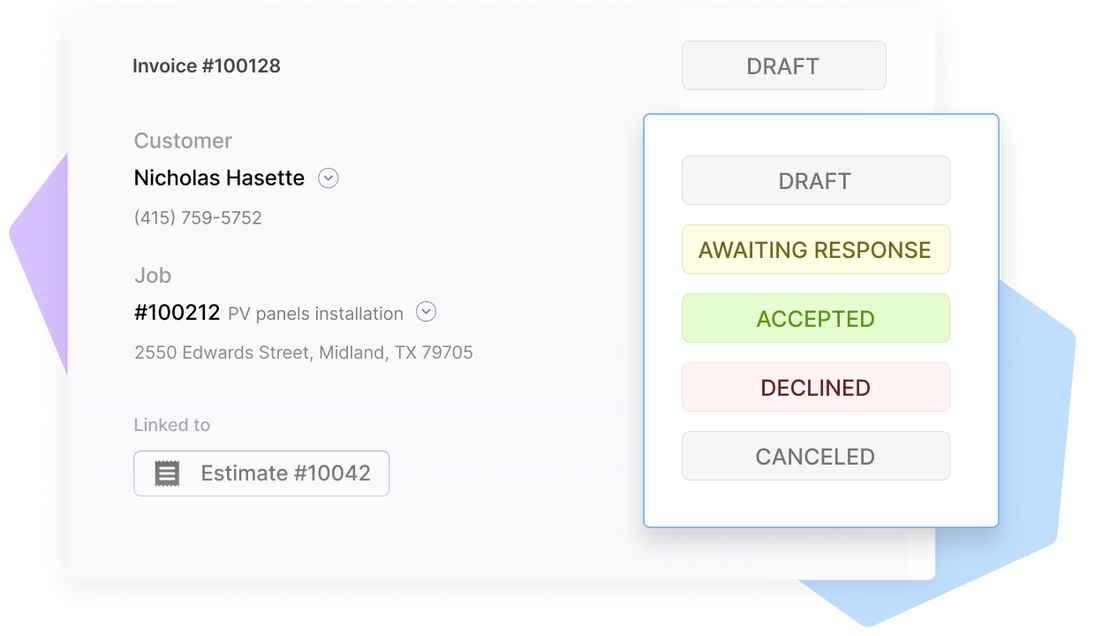Set status to ACCEPTED
Image resolution: width=1110 pixels, height=636 pixels.
tap(815, 319)
